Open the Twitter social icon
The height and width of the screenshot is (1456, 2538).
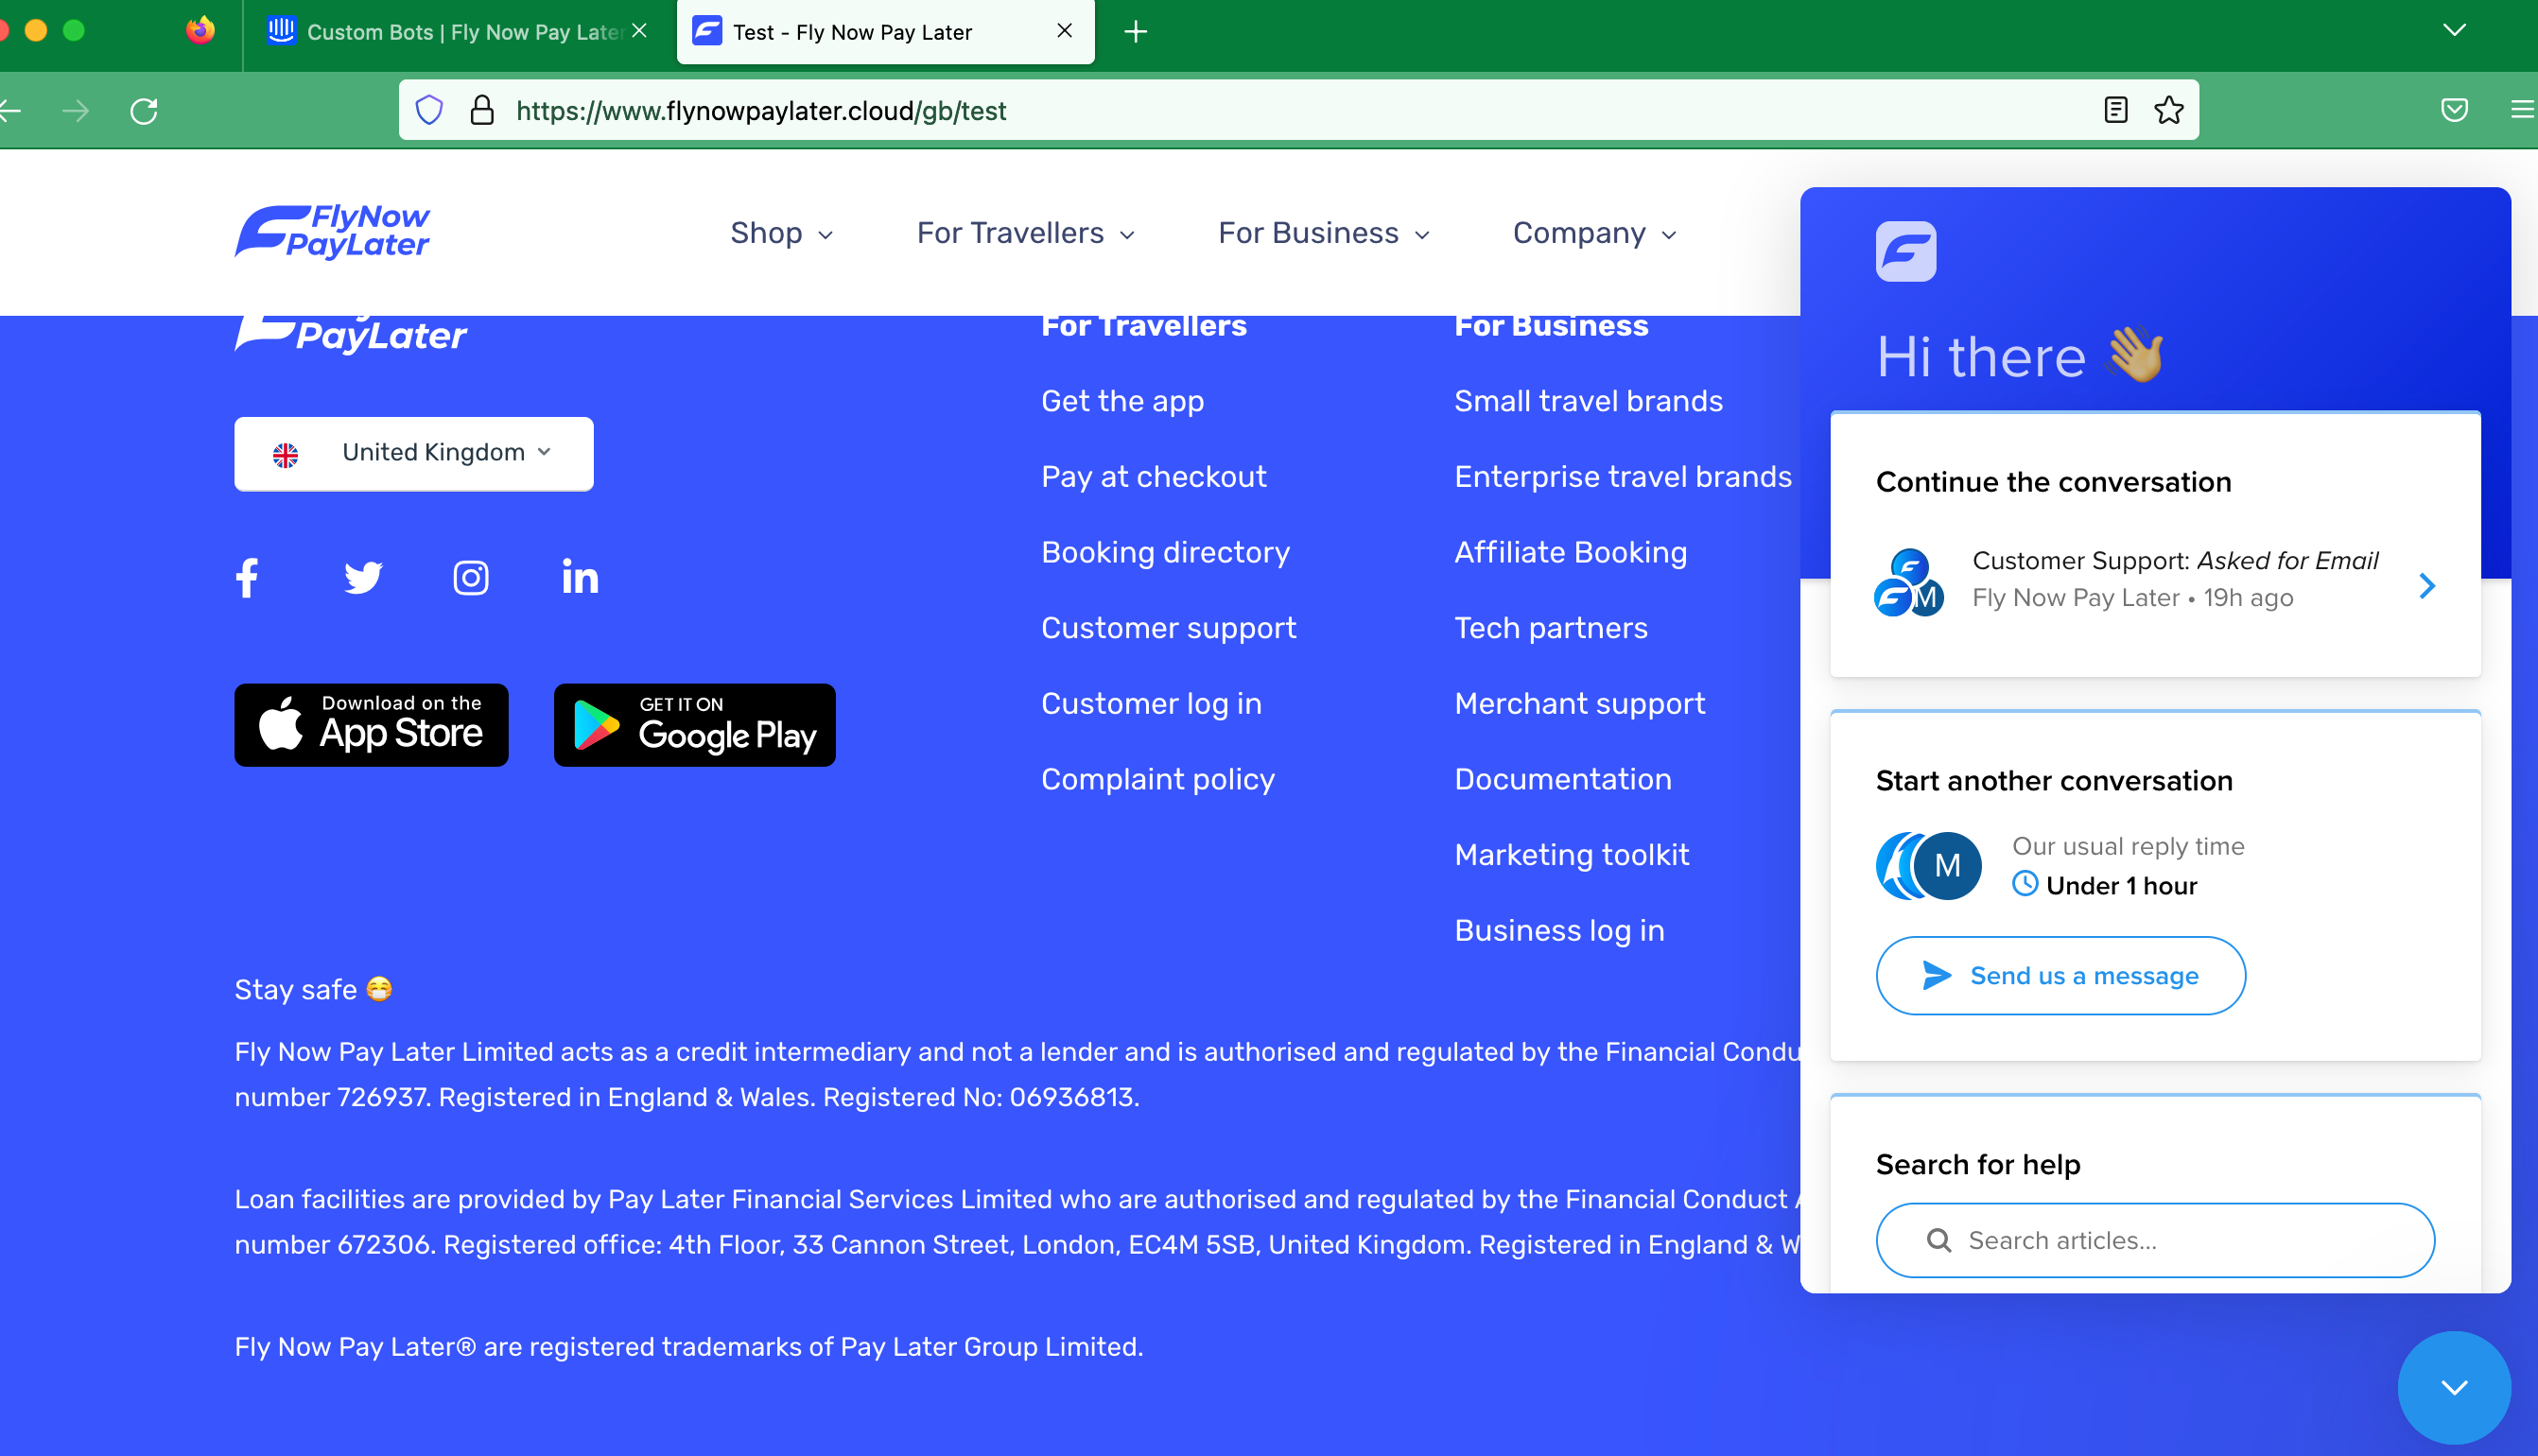click(x=363, y=577)
